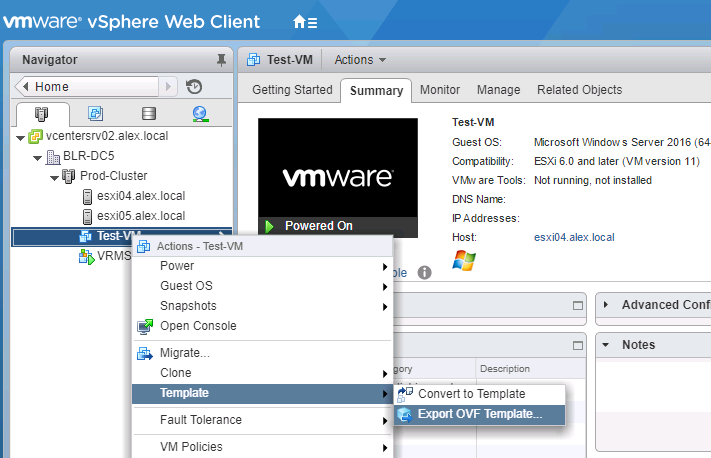Viewport: 711px width, 458px height.
Task: Select esxi05.alex.local in the tree
Action: [141, 216]
